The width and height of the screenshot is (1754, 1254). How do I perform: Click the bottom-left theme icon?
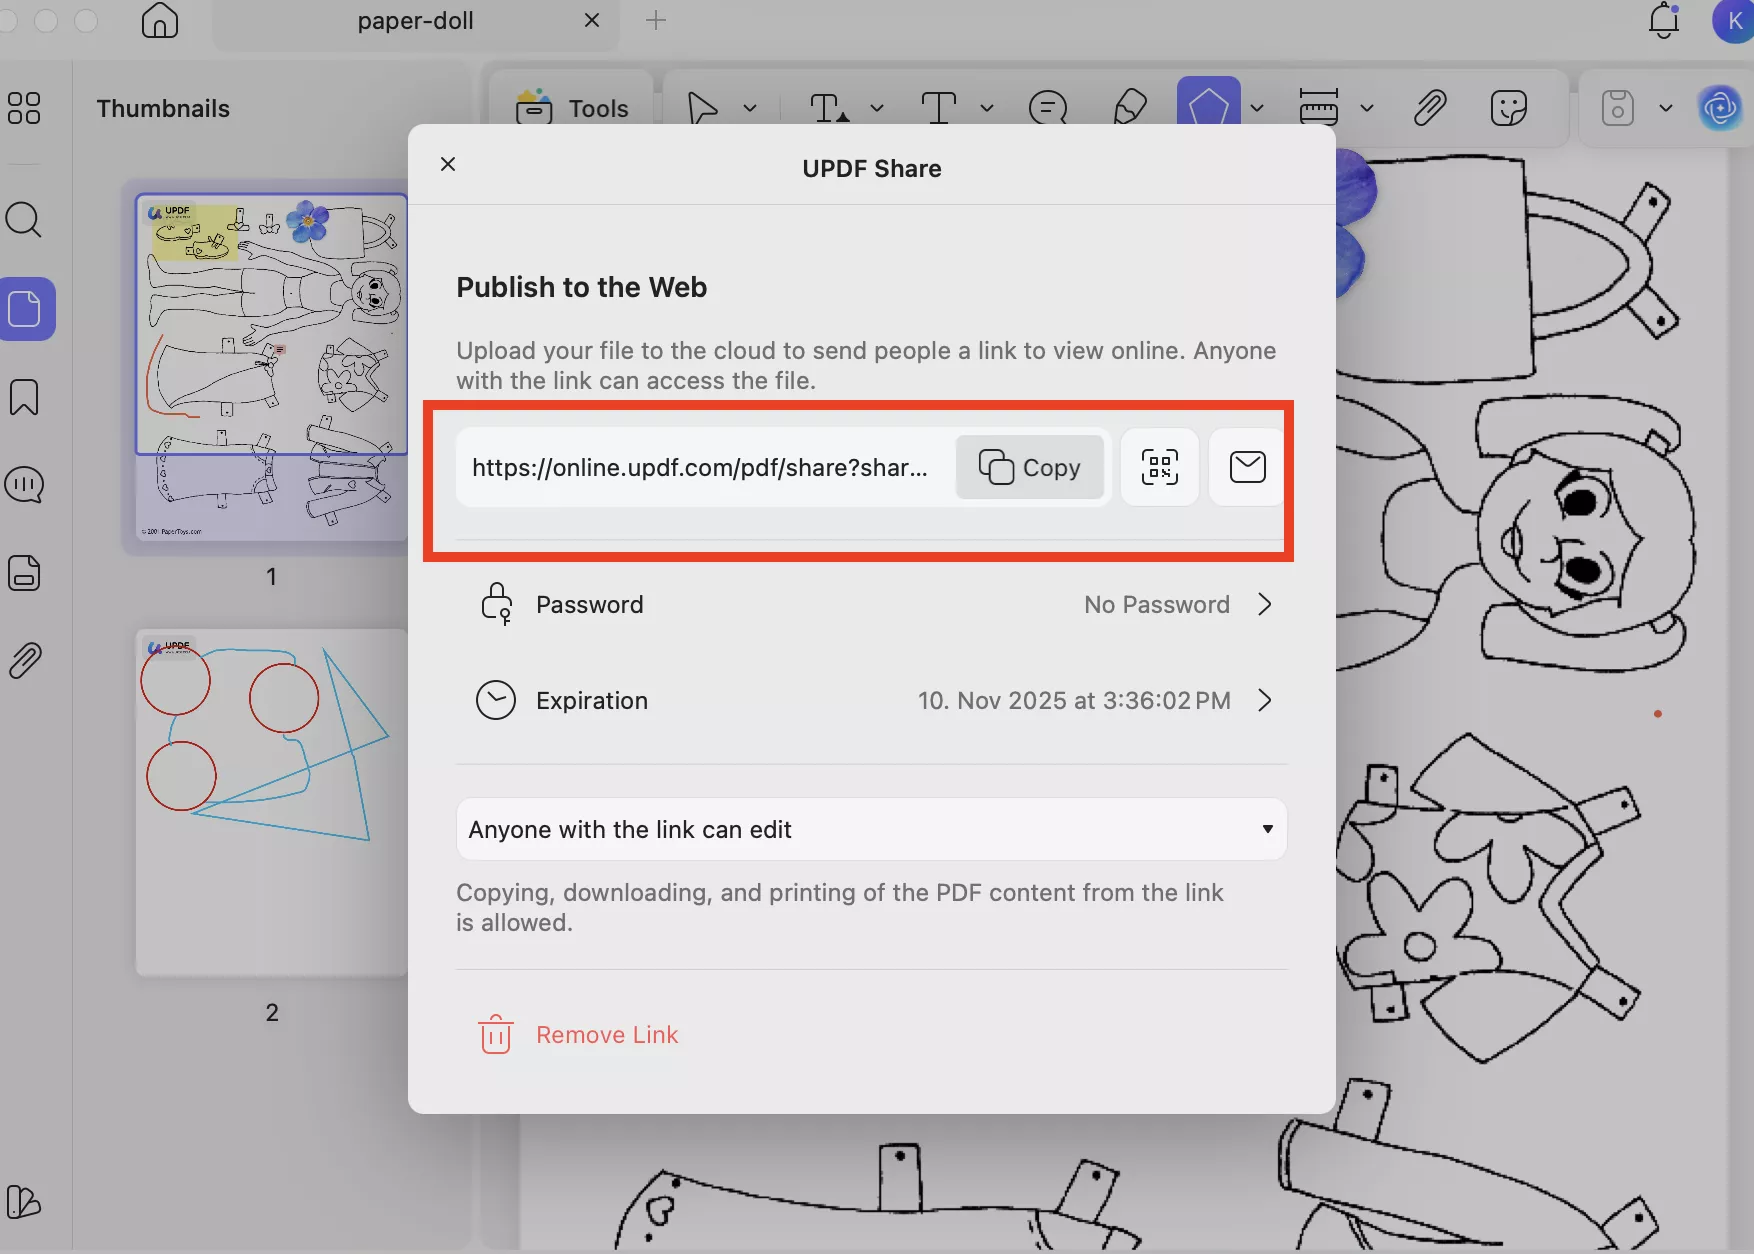(x=24, y=1202)
